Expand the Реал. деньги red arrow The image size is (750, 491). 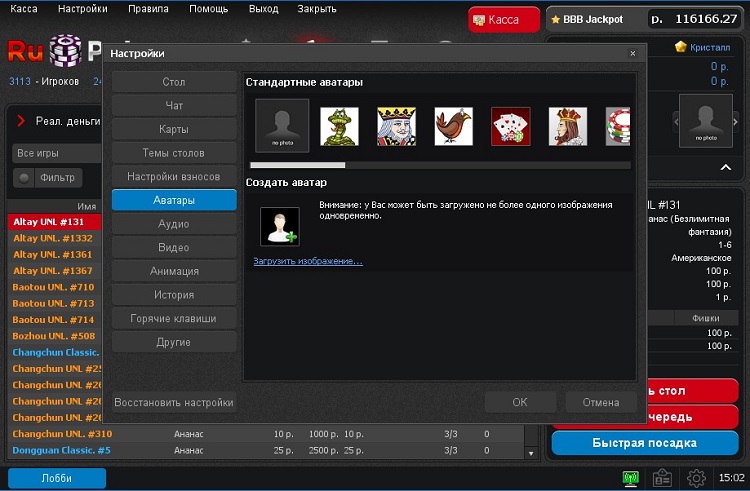pos(21,121)
